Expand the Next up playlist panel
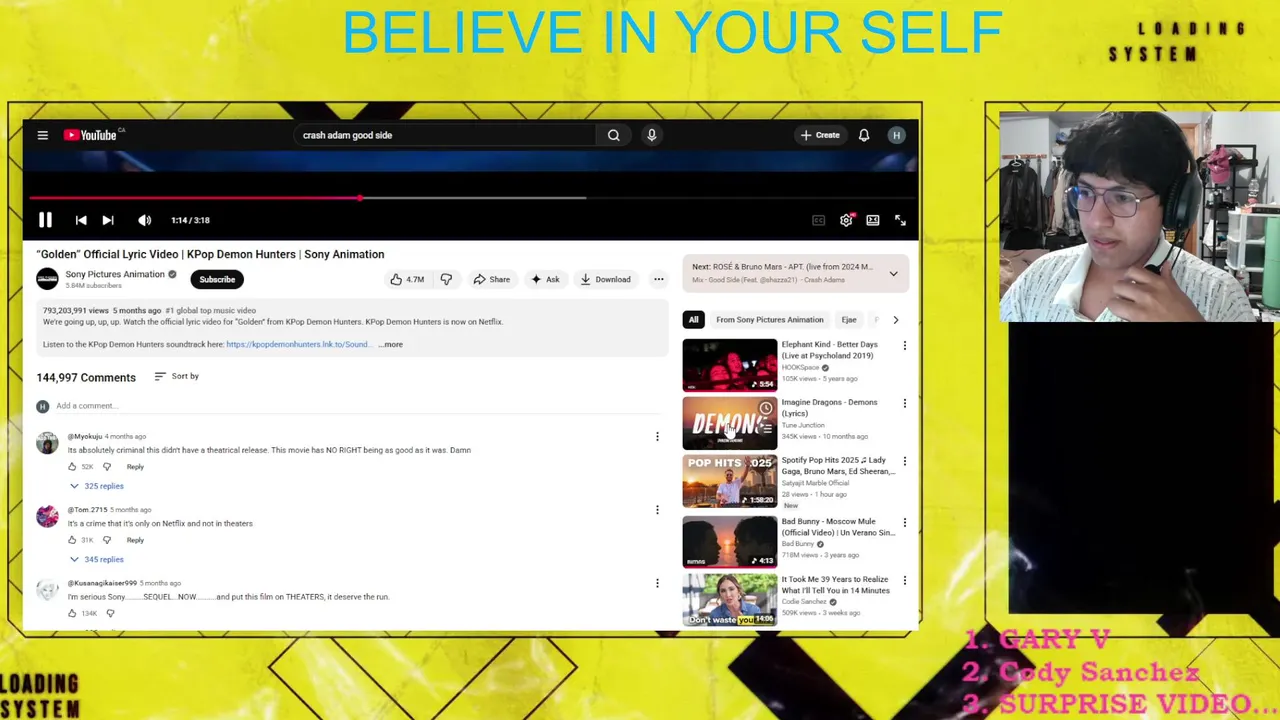The width and height of the screenshot is (1280, 720). (x=893, y=273)
